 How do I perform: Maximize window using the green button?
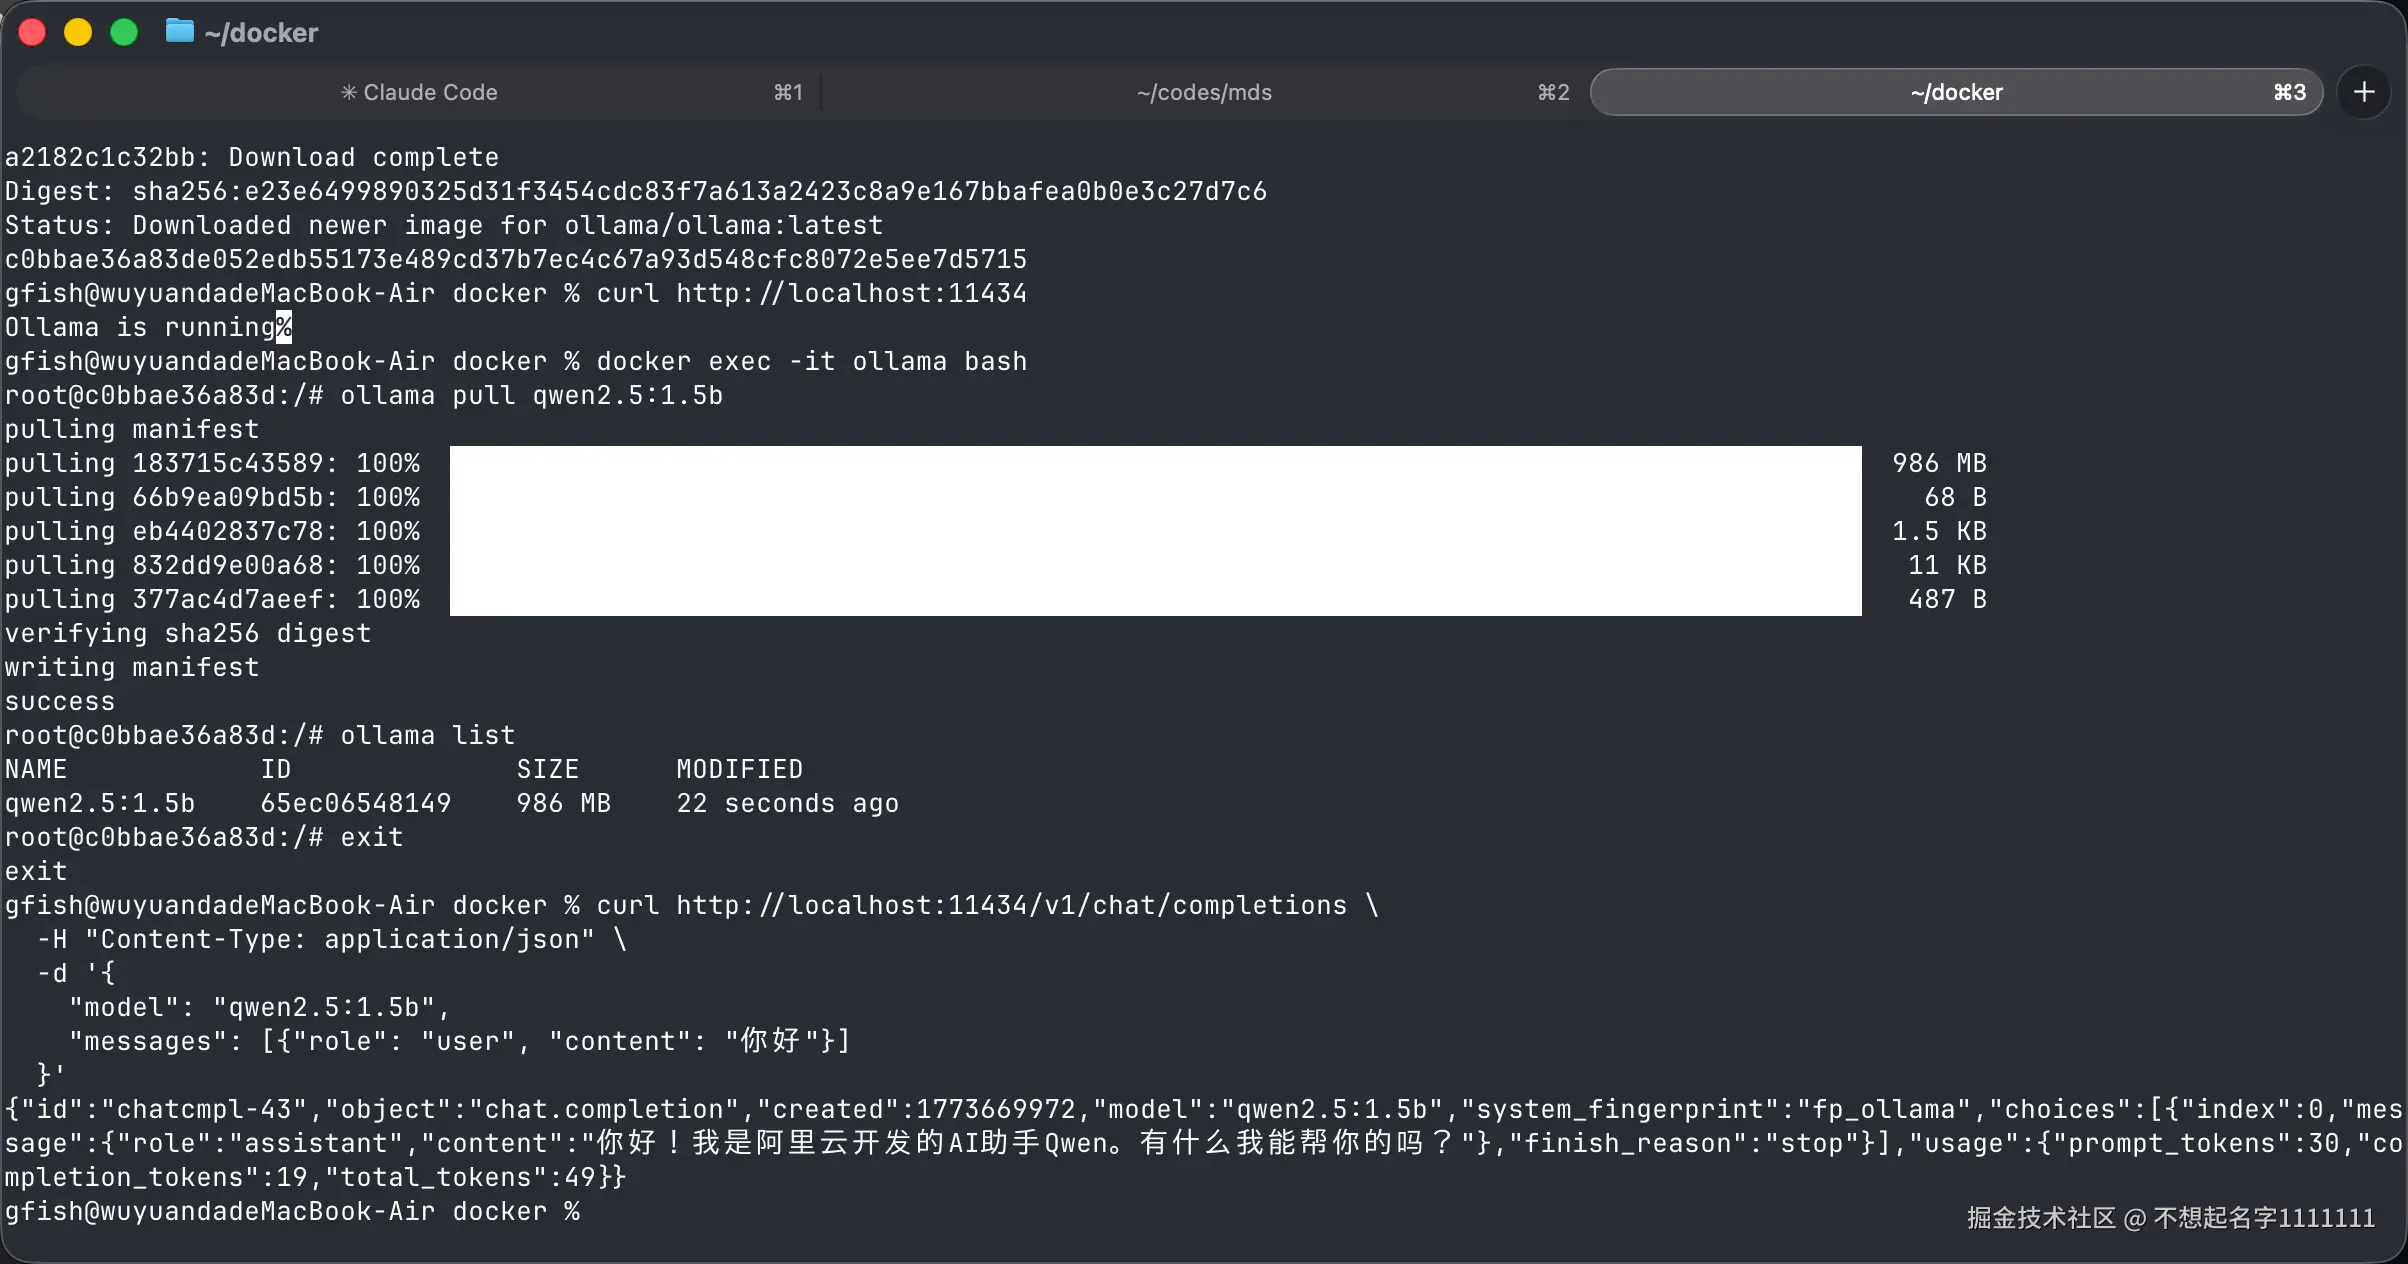click(124, 32)
